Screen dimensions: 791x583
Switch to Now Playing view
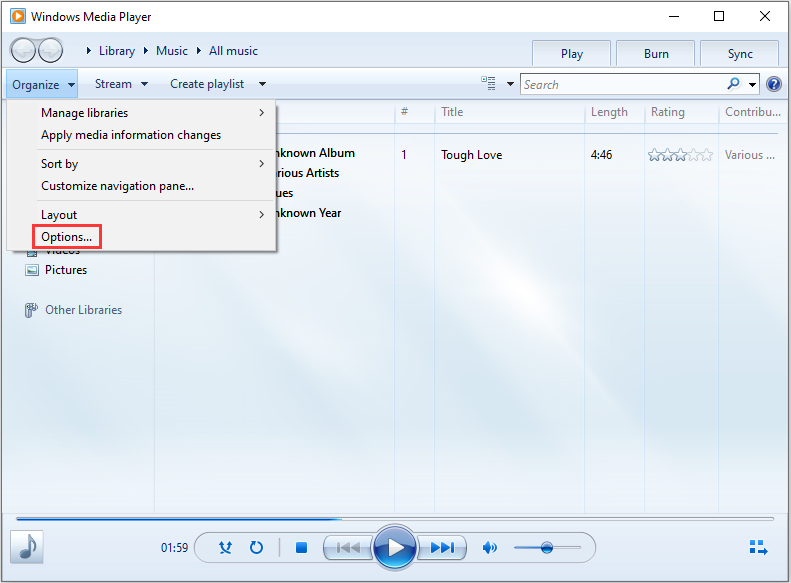click(x=758, y=547)
